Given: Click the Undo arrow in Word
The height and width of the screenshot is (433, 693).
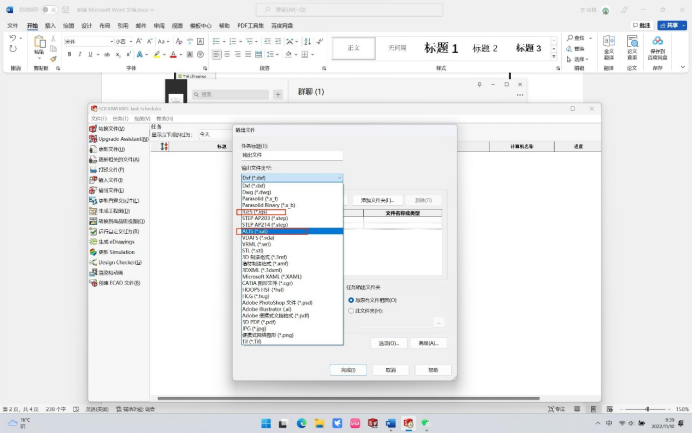Looking at the screenshot, I should click(x=13, y=38).
